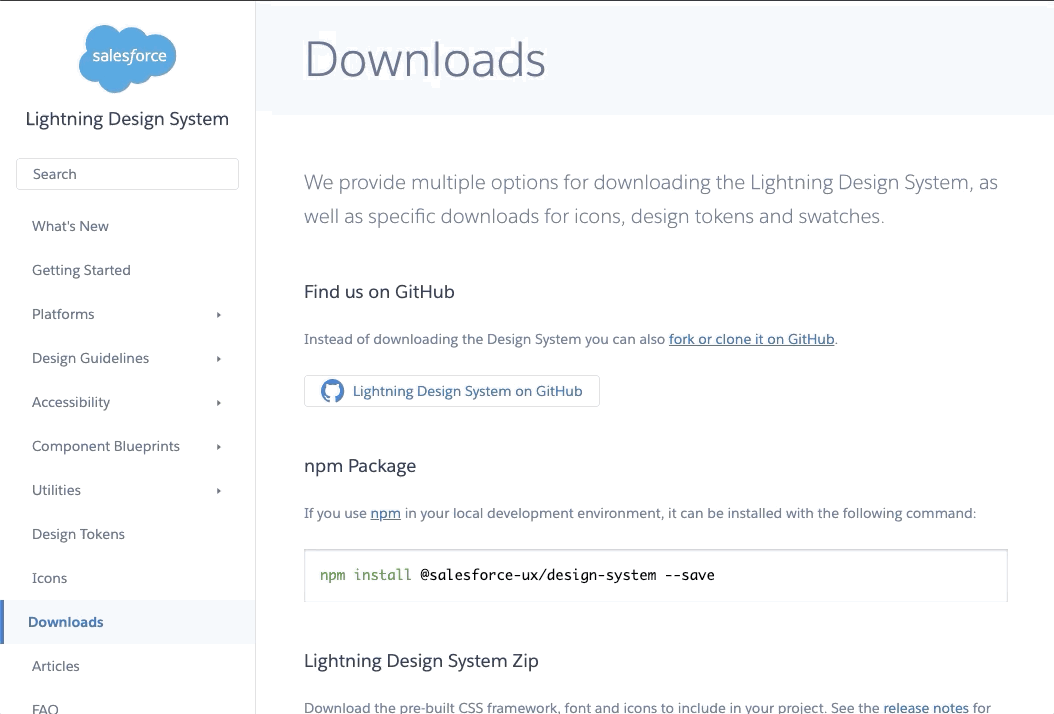Focus the Search input field
This screenshot has width=1054, height=714.
tap(127, 174)
